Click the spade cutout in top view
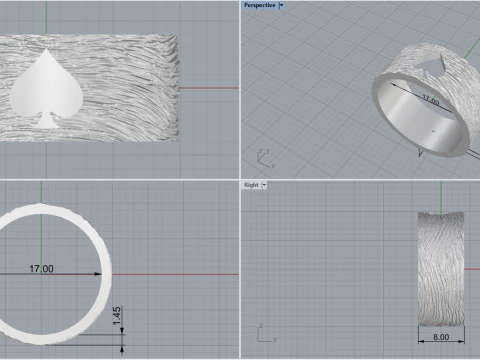This screenshot has height=360, width=480. [46, 88]
